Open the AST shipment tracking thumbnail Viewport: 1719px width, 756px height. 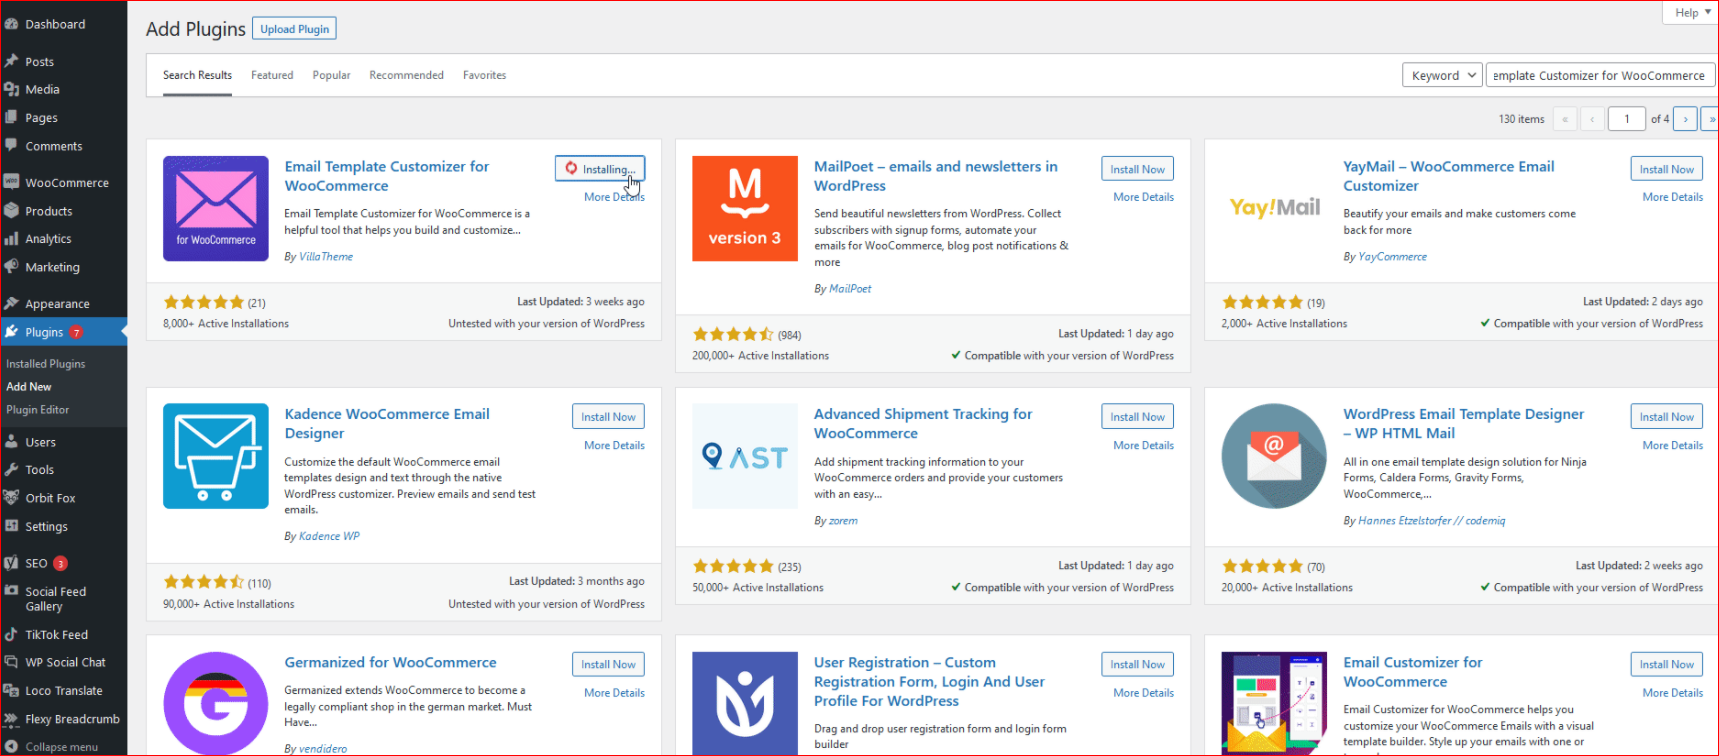click(x=745, y=456)
